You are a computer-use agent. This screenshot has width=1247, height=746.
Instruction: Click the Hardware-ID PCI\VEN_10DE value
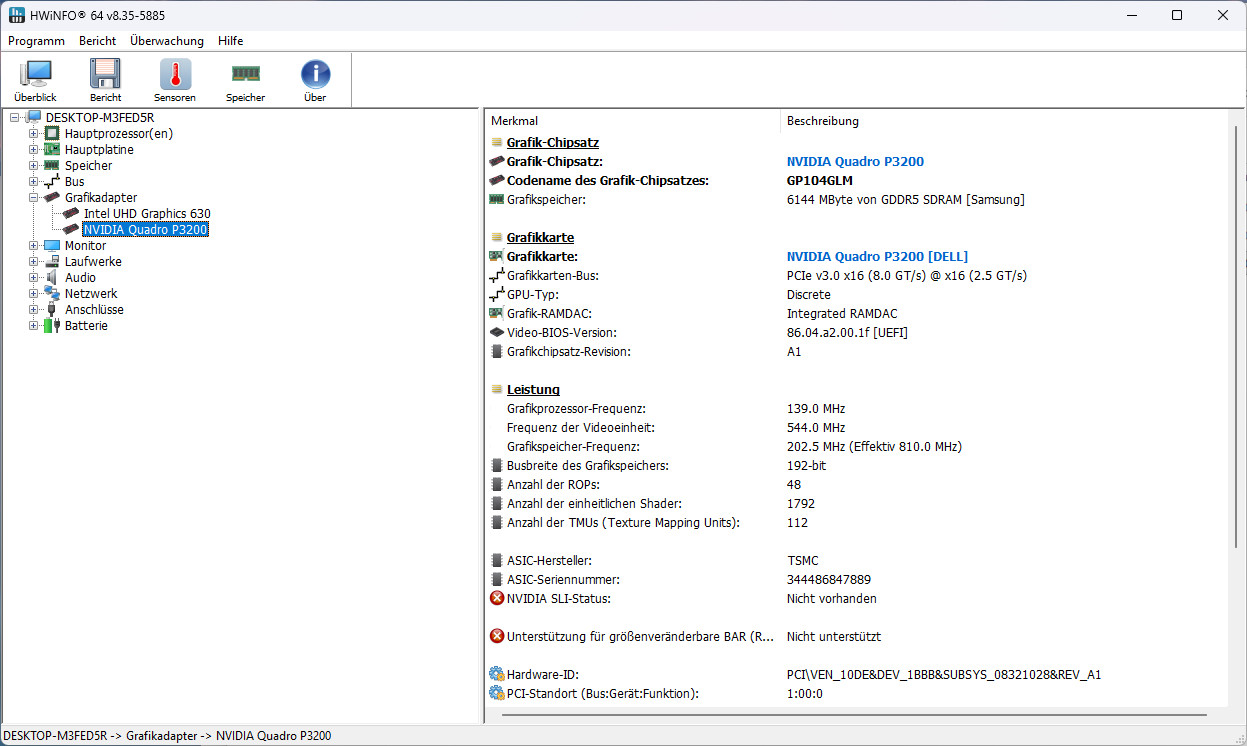click(944, 675)
